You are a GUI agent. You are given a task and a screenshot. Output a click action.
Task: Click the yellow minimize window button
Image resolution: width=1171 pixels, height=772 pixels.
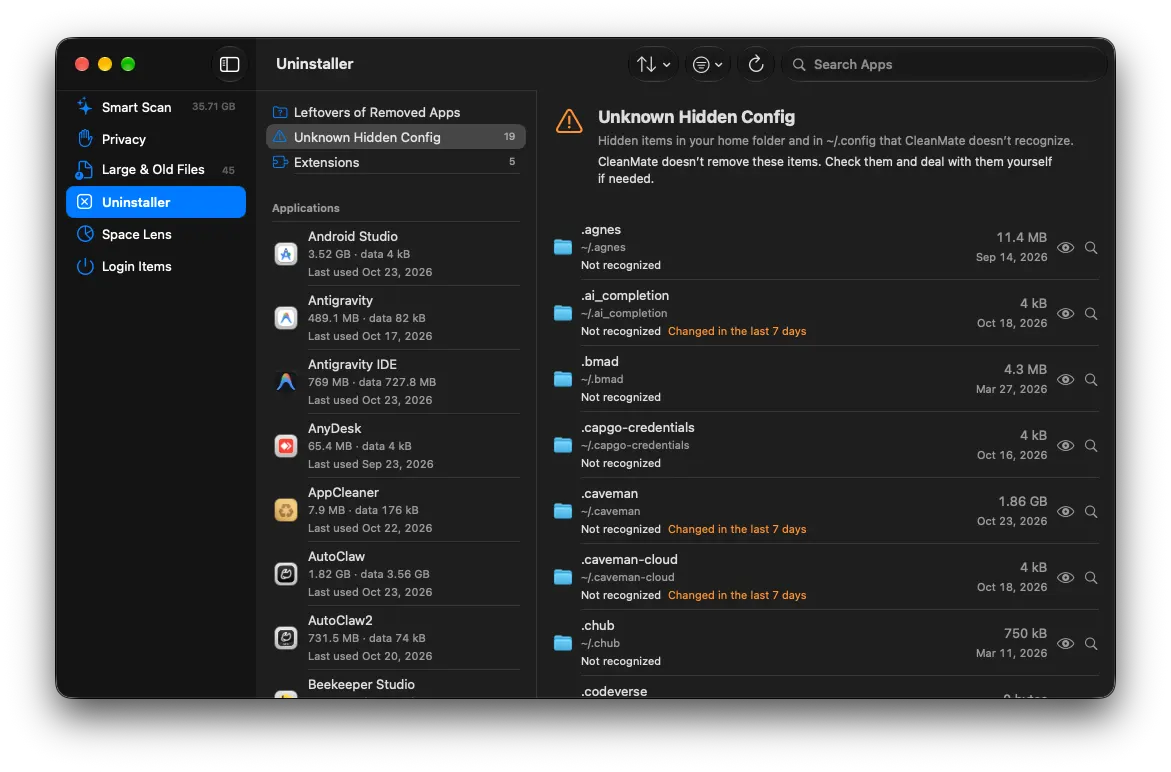coord(105,64)
